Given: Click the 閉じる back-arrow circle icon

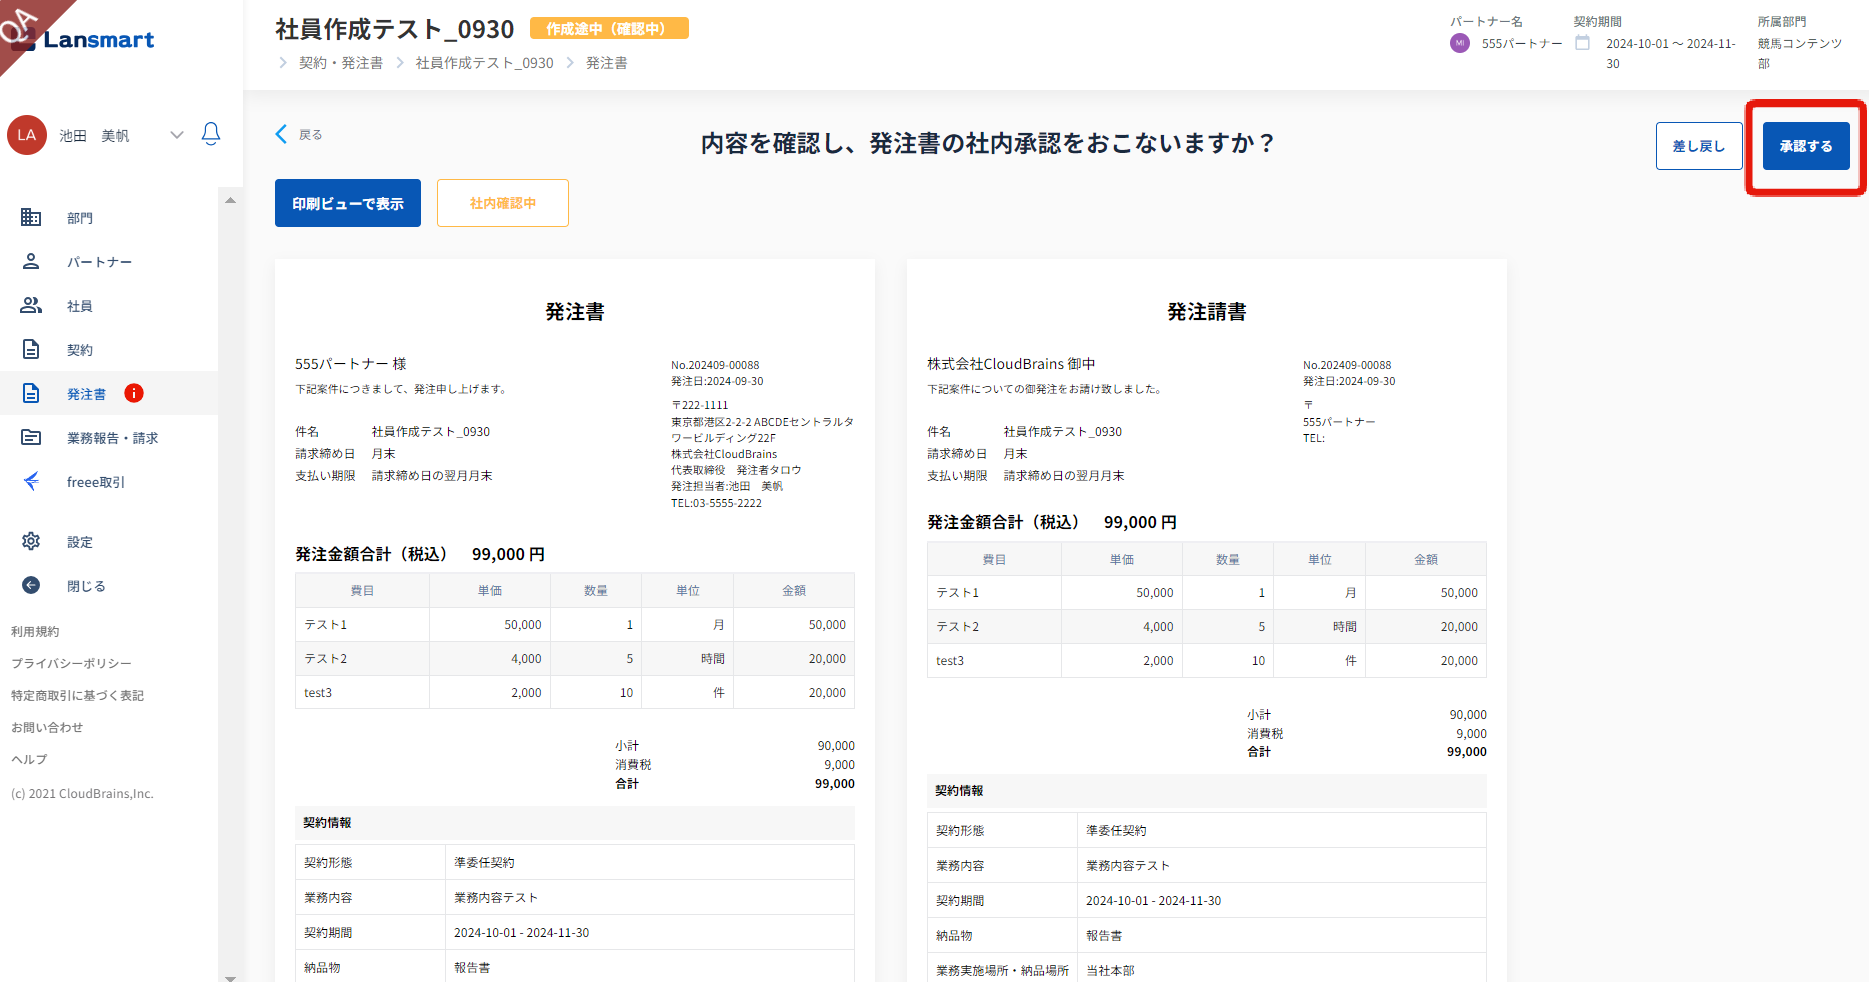Looking at the screenshot, I should [x=31, y=585].
